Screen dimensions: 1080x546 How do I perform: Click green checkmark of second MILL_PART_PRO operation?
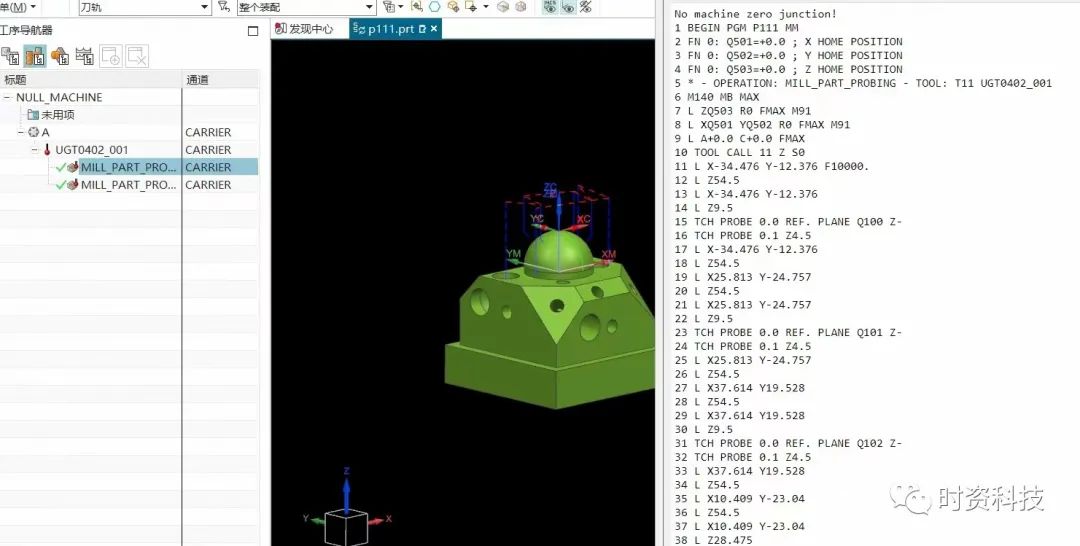(x=61, y=185)
